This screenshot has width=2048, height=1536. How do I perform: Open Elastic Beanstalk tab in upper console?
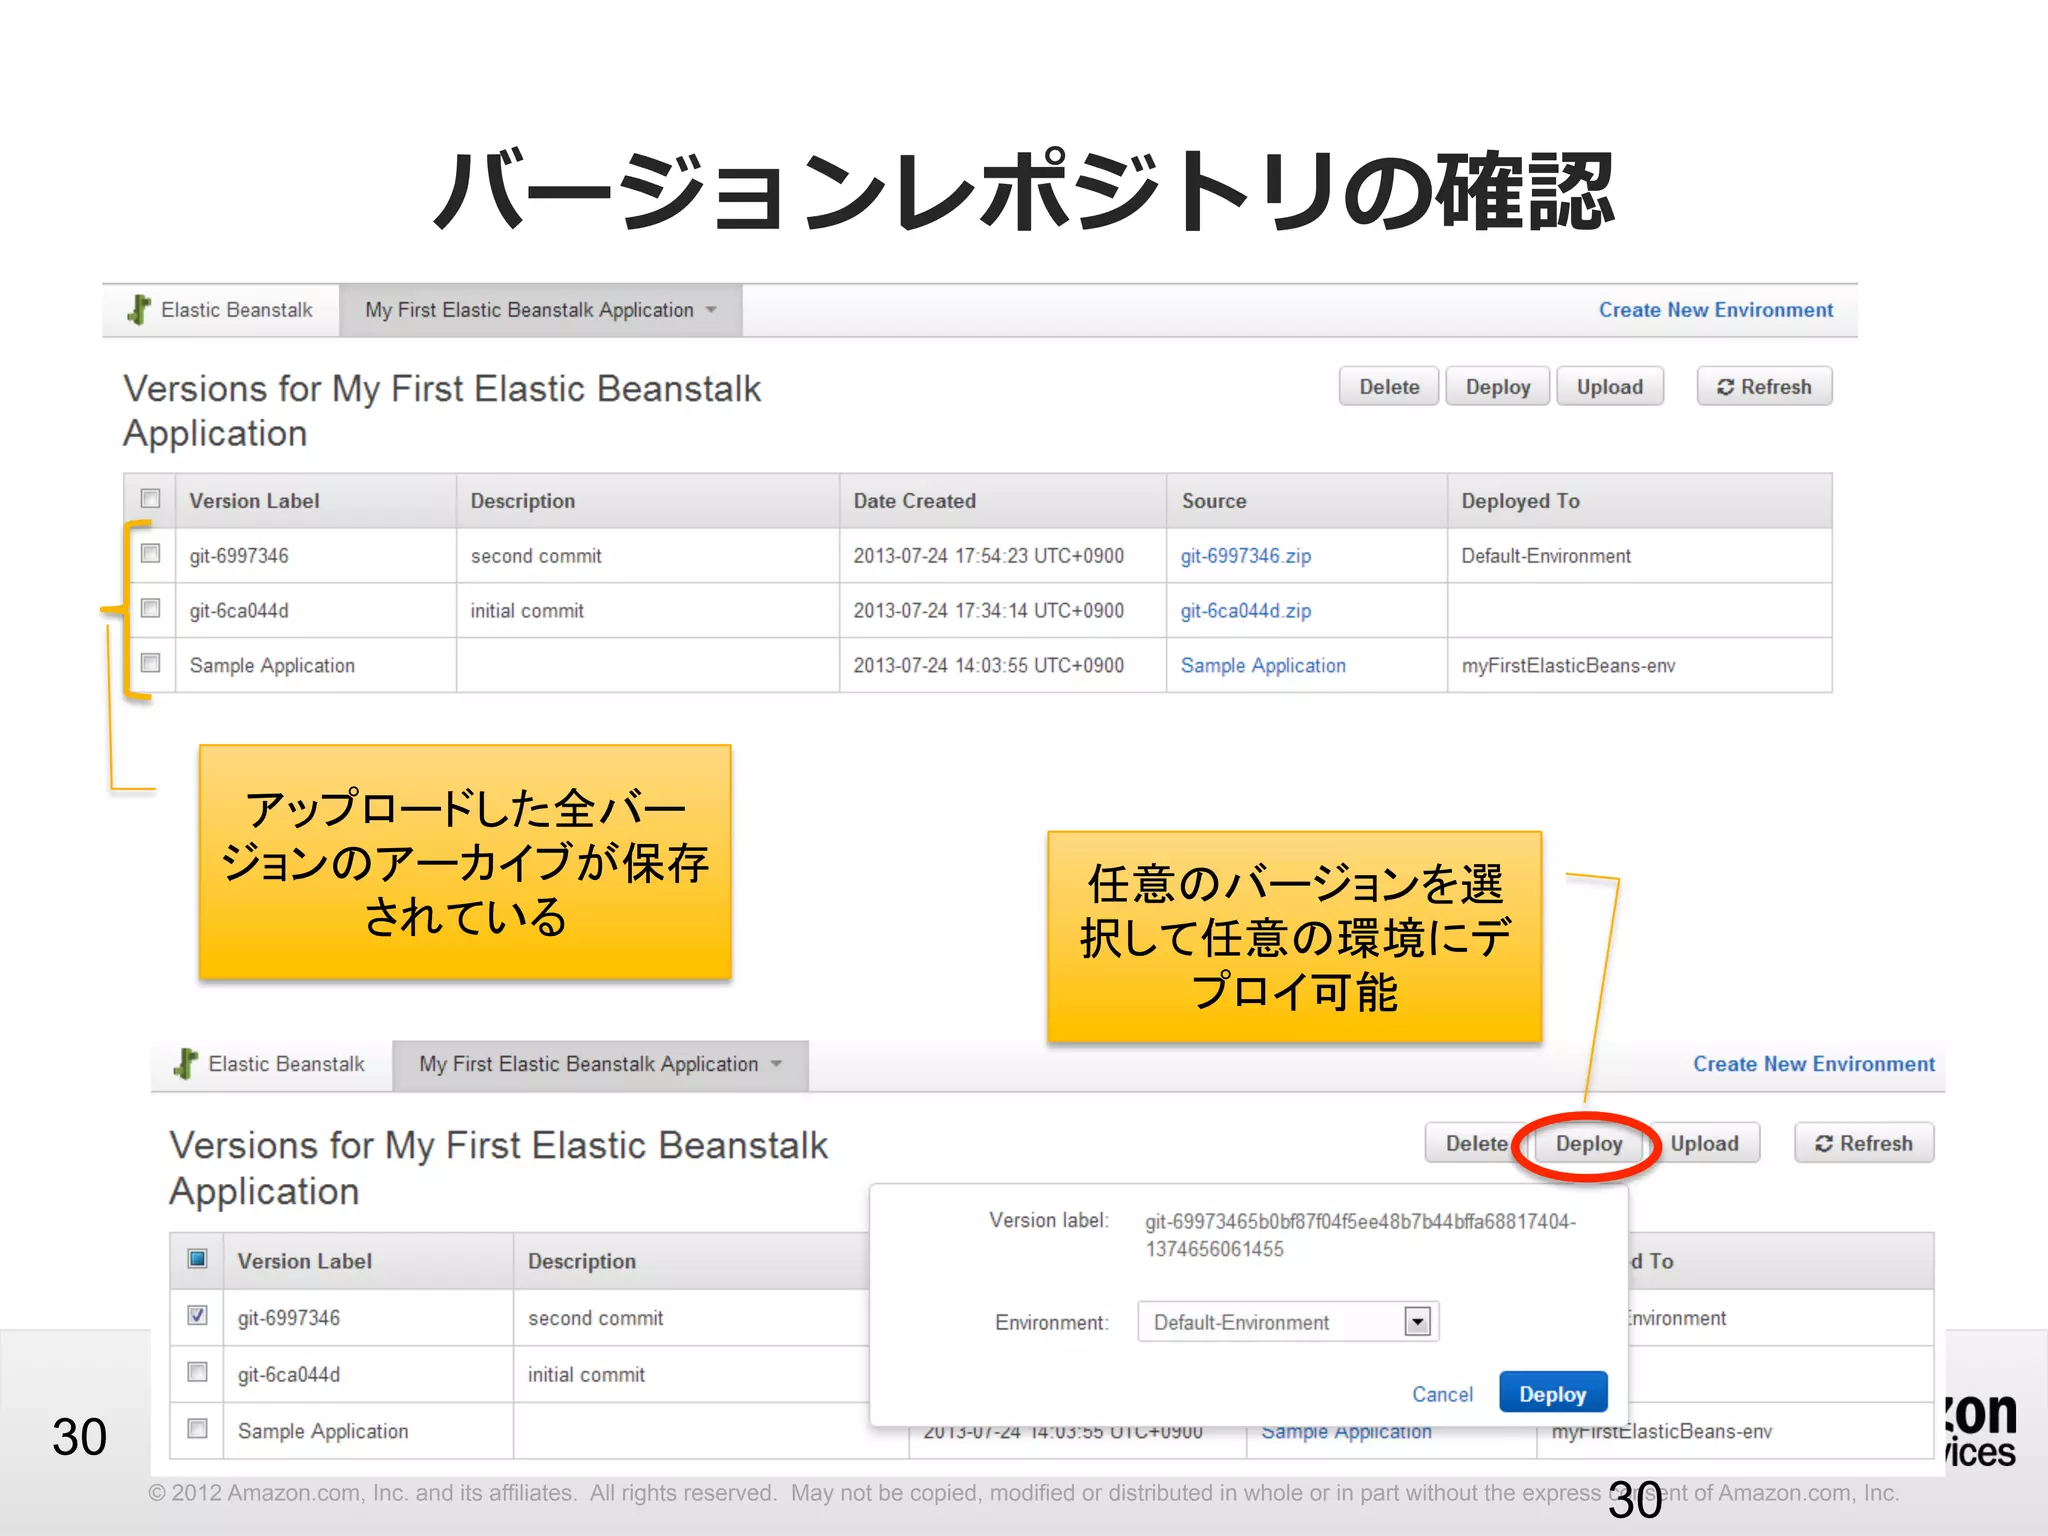221,310
